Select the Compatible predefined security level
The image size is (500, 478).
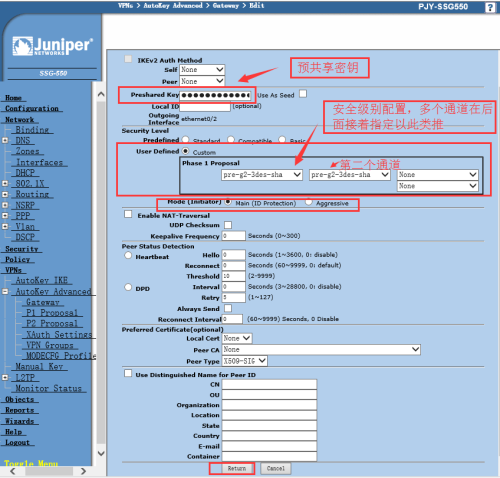(x=231, y=140)
